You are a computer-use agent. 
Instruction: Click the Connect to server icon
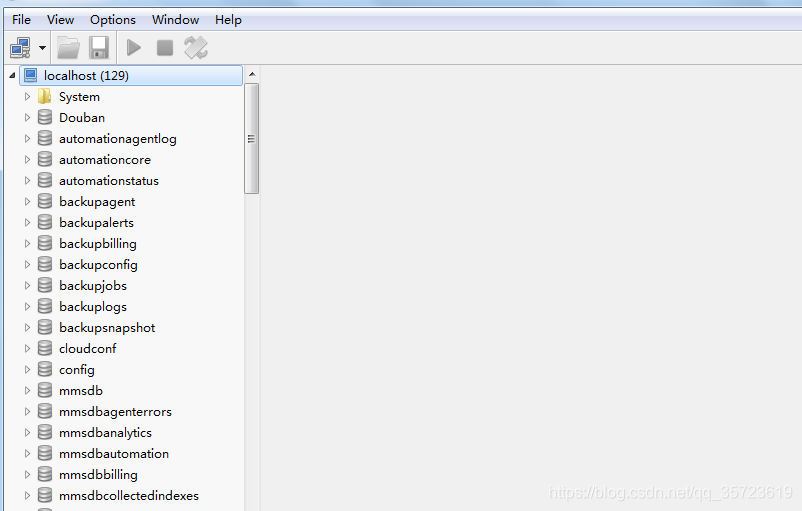pos(20,48)
